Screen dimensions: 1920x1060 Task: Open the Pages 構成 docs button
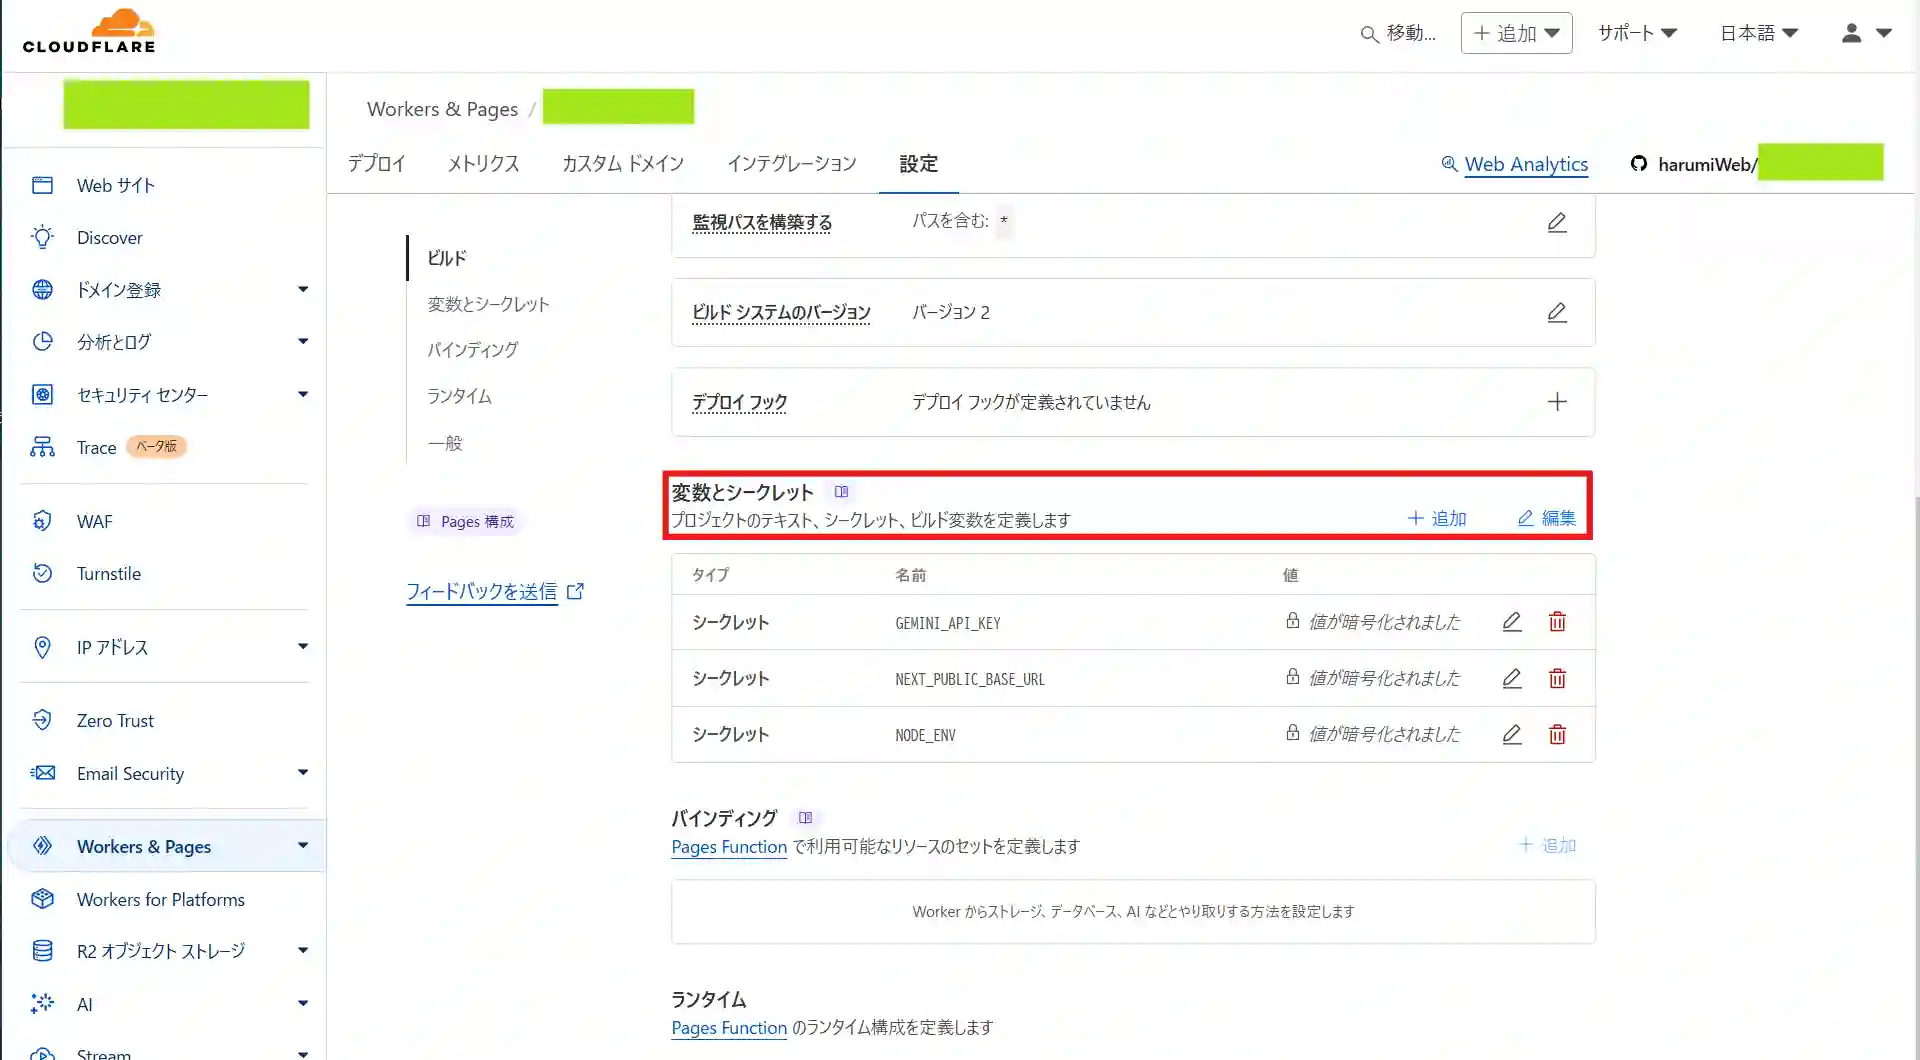465,521
